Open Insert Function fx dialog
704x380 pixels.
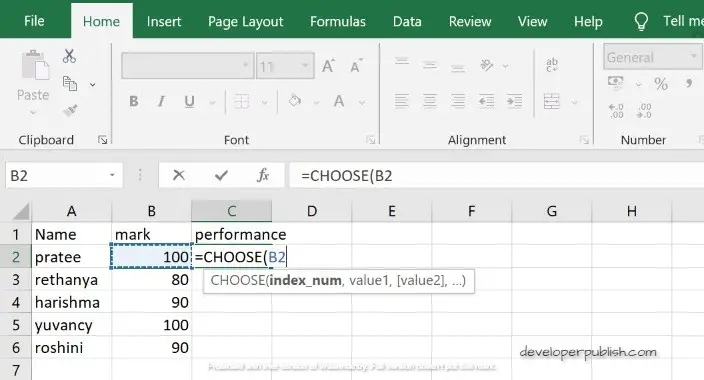263,175
